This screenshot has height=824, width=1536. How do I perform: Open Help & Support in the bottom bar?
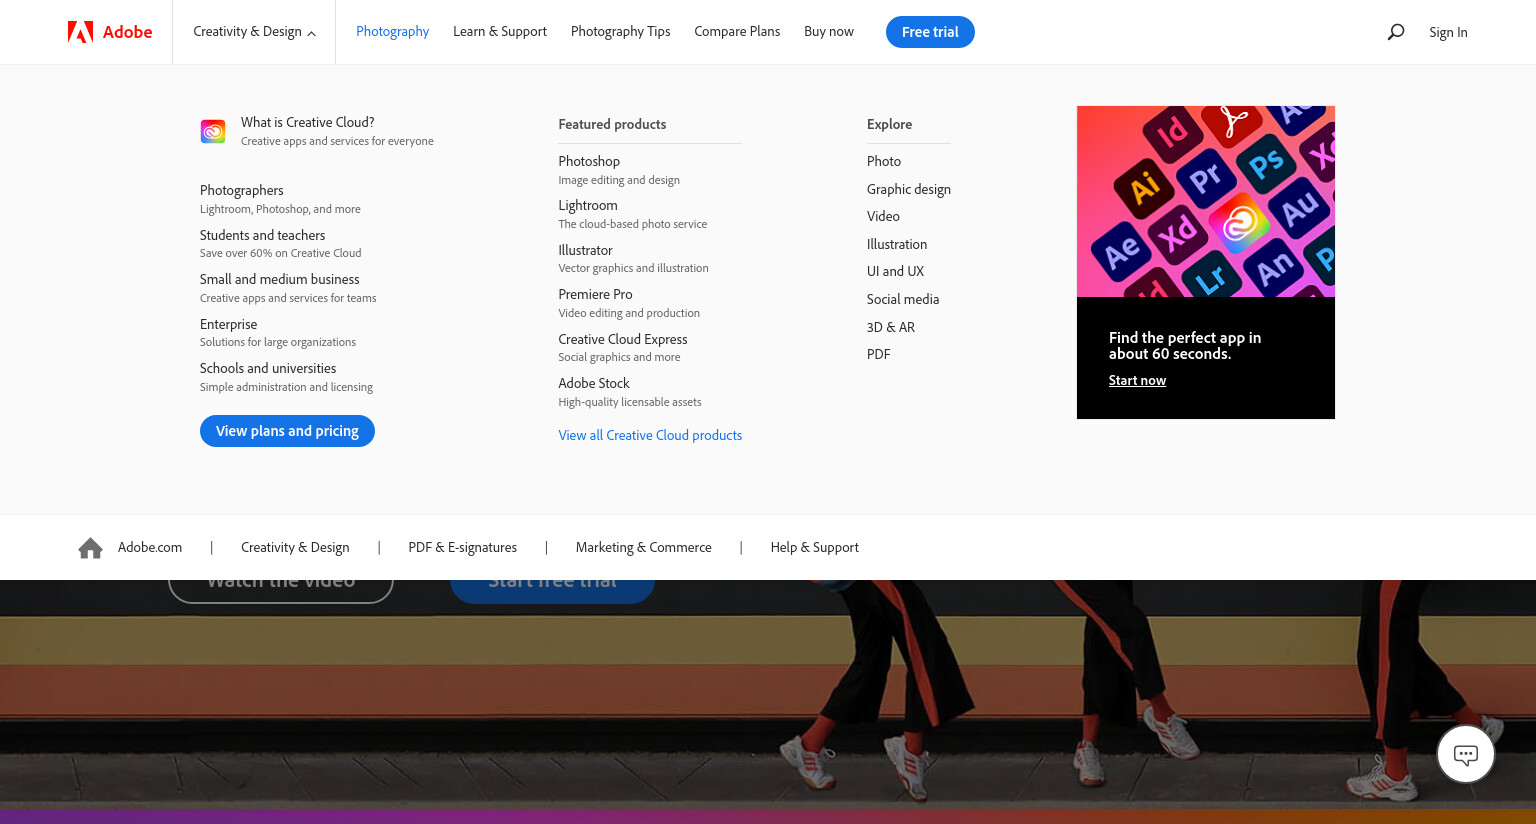(x=815, y=547)
